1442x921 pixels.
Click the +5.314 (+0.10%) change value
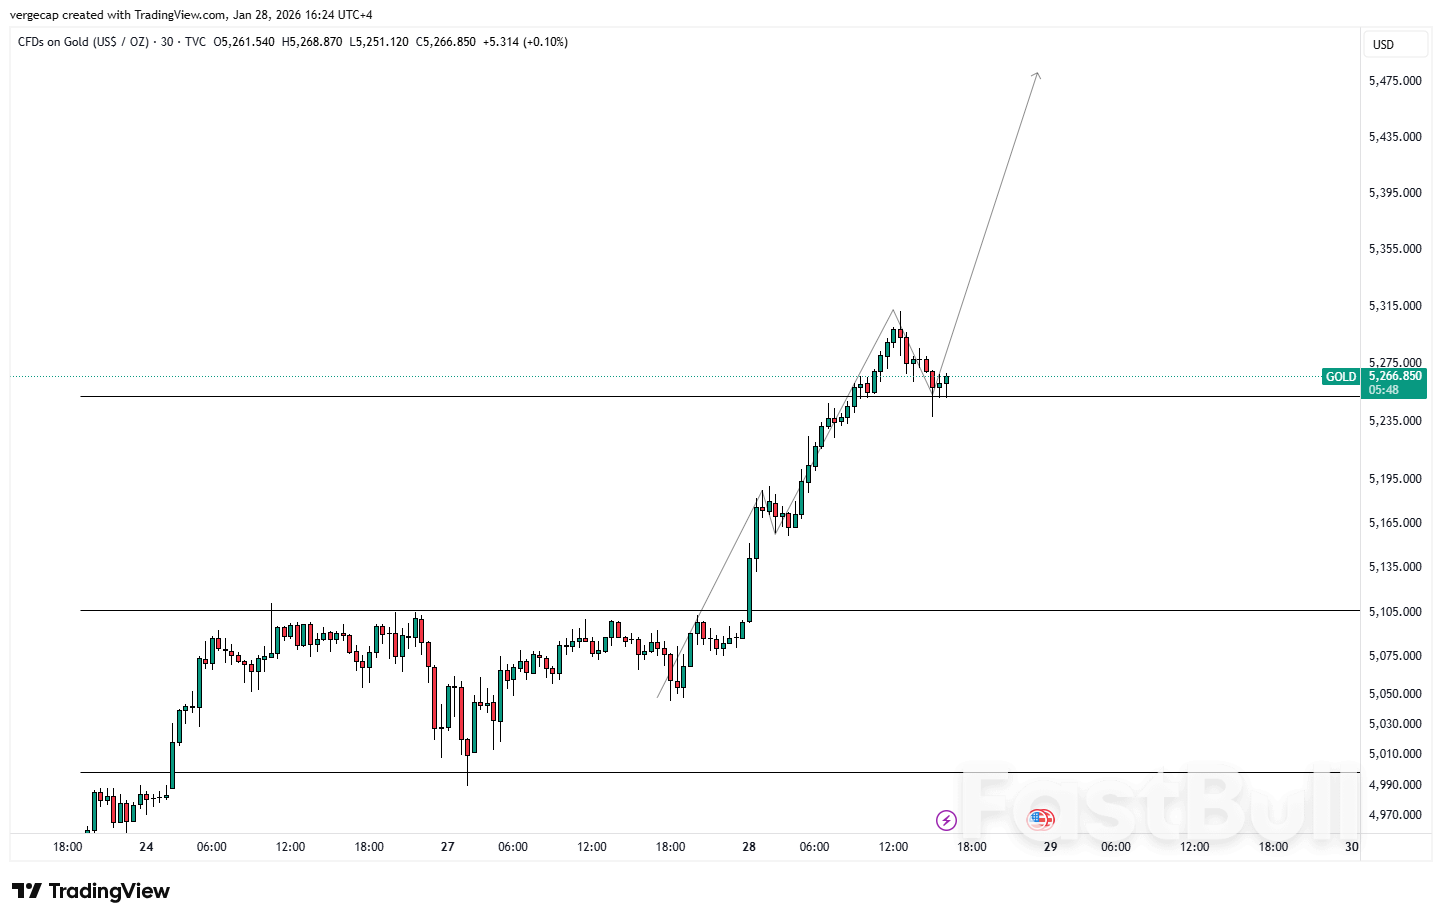pyautogui.click(x=525, y=42)
